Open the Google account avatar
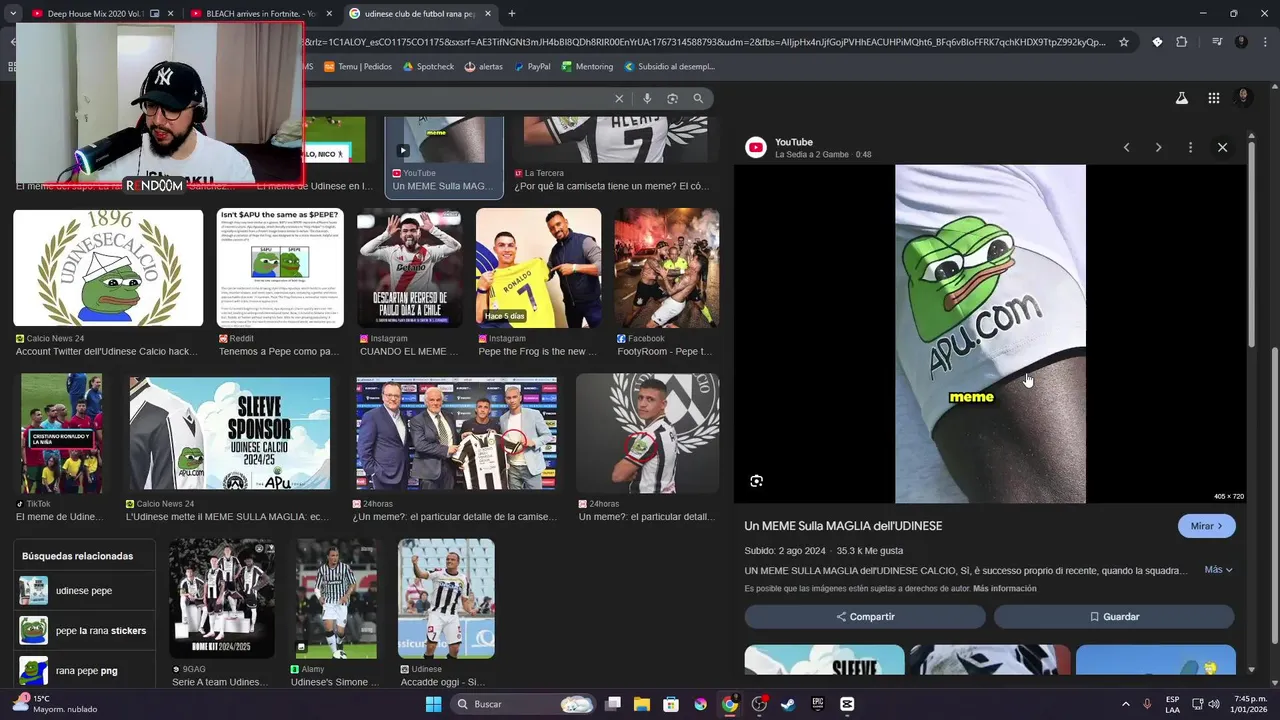Screen dimensions: 1280x720 [x=1243, y=97]
